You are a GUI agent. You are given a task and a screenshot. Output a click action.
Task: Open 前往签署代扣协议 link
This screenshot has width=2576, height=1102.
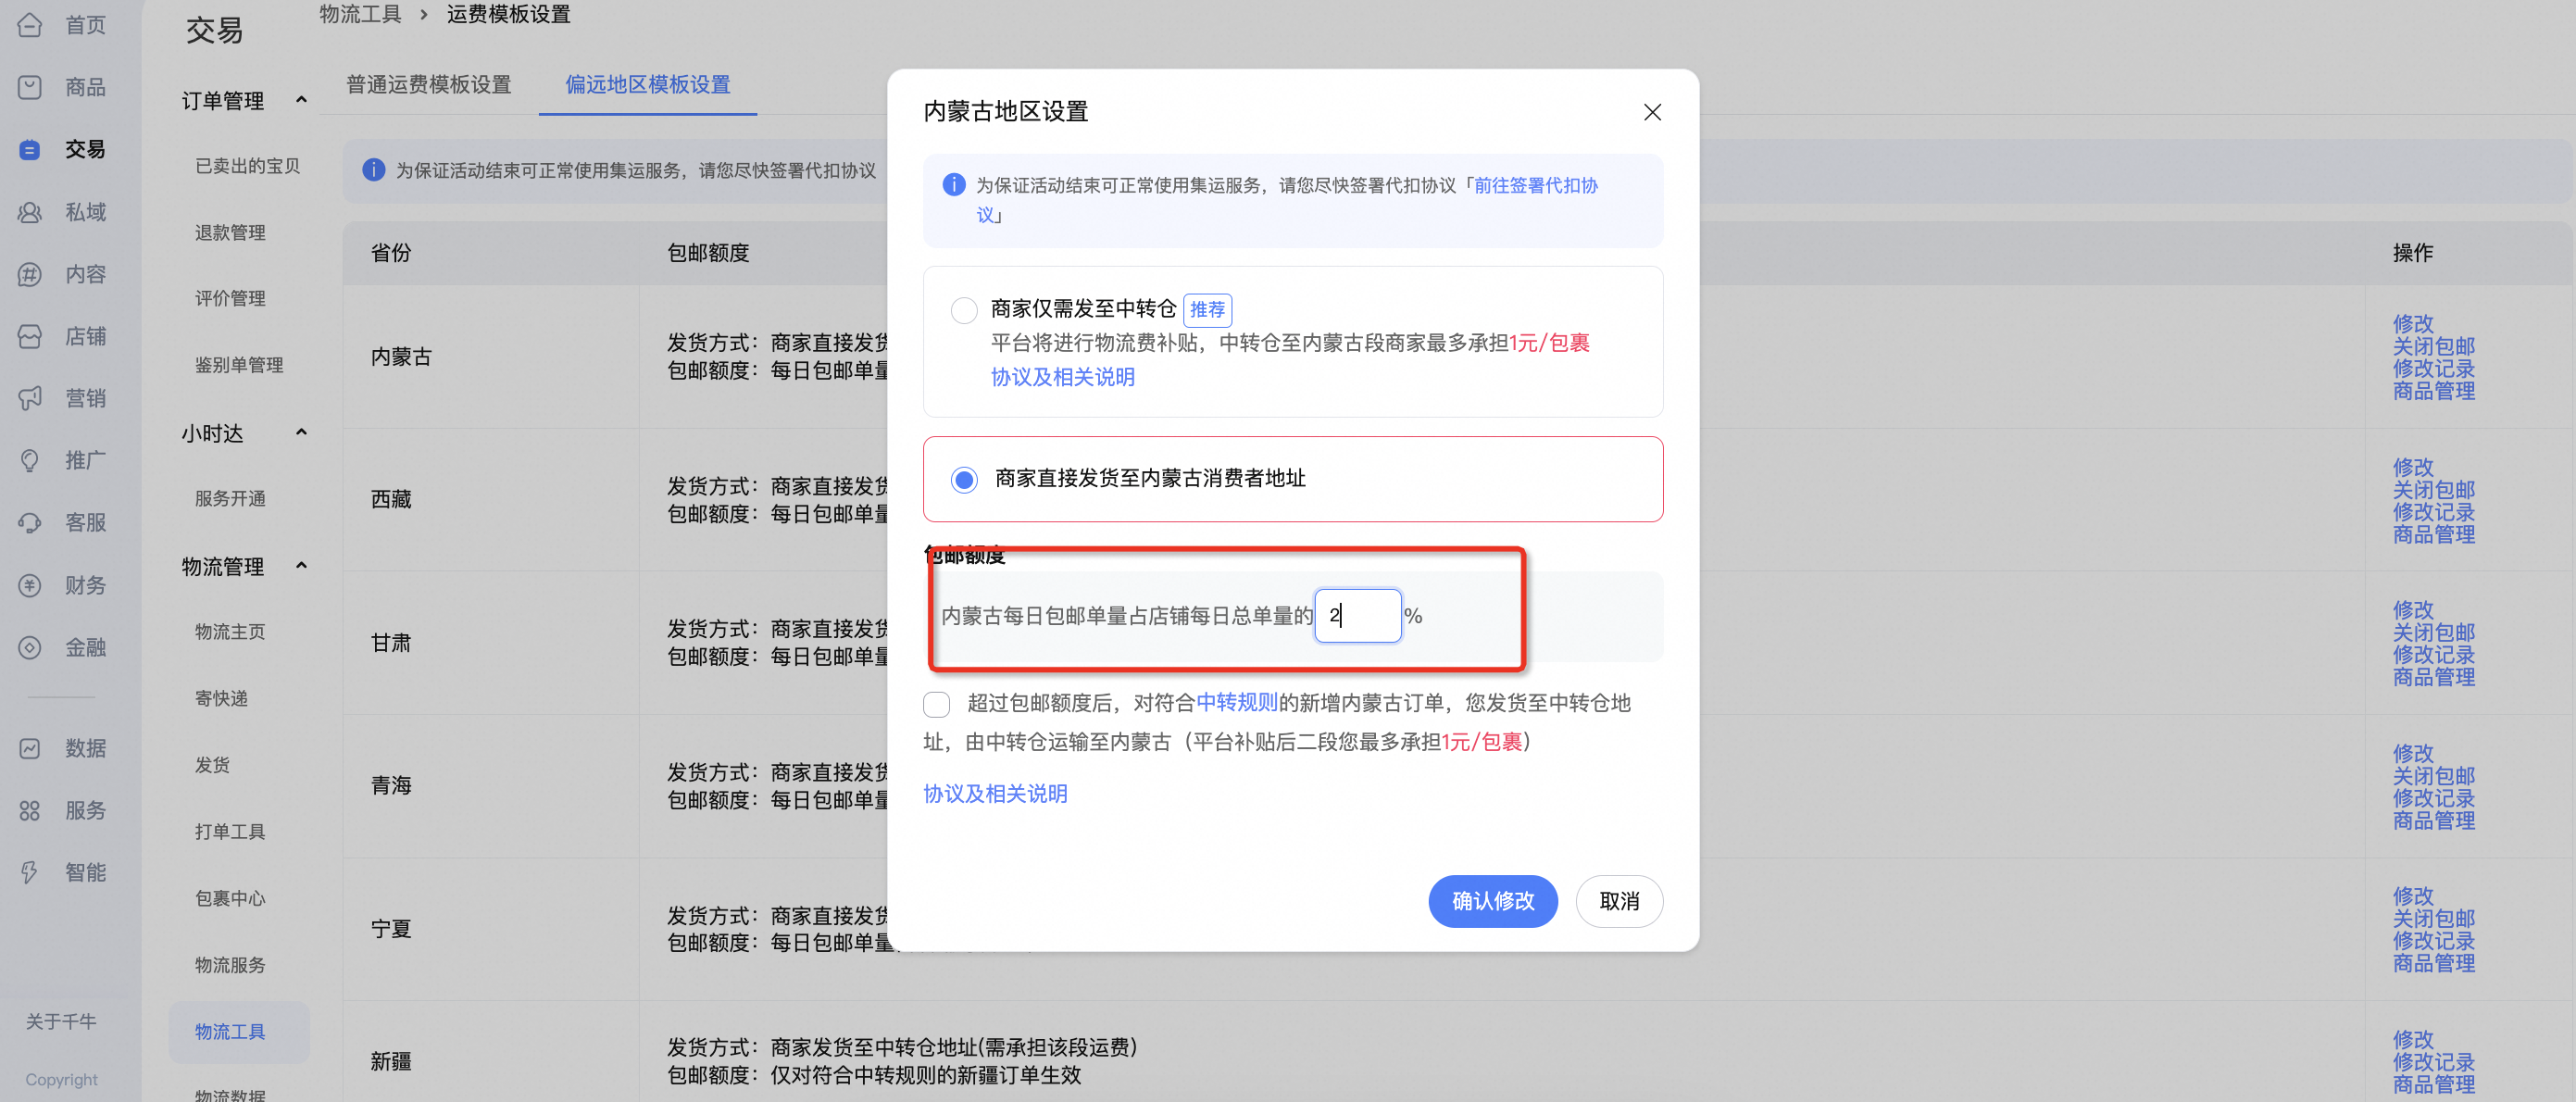click(1536, 185)
